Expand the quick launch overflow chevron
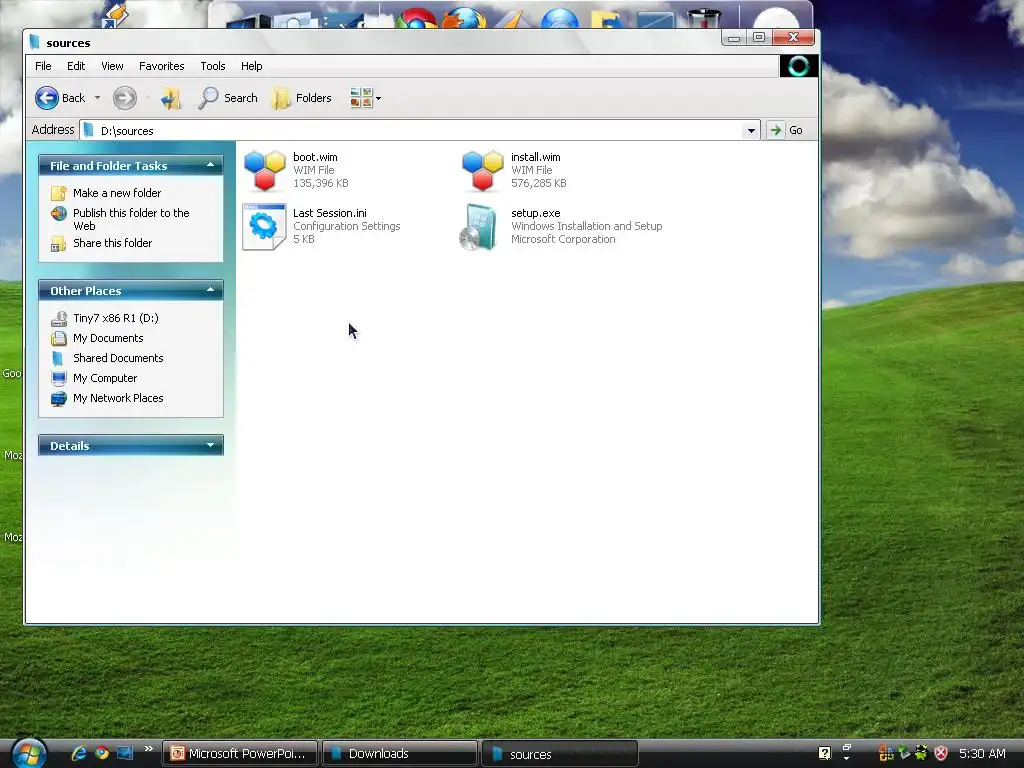Image resolution: width=1024 pixels, height=768 pixels. (149, 749)
